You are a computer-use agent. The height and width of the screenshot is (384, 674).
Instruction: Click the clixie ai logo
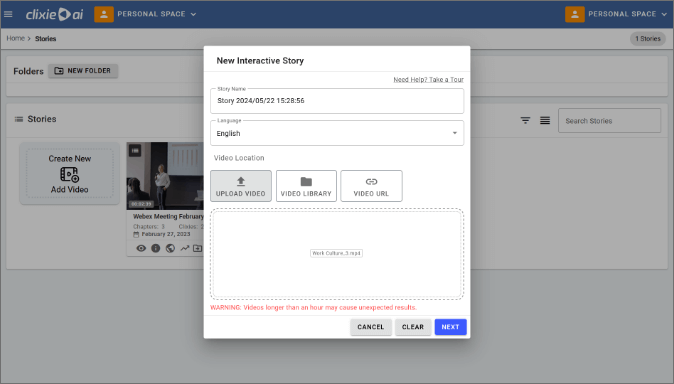pyautogui.click(x=54, y=14)
